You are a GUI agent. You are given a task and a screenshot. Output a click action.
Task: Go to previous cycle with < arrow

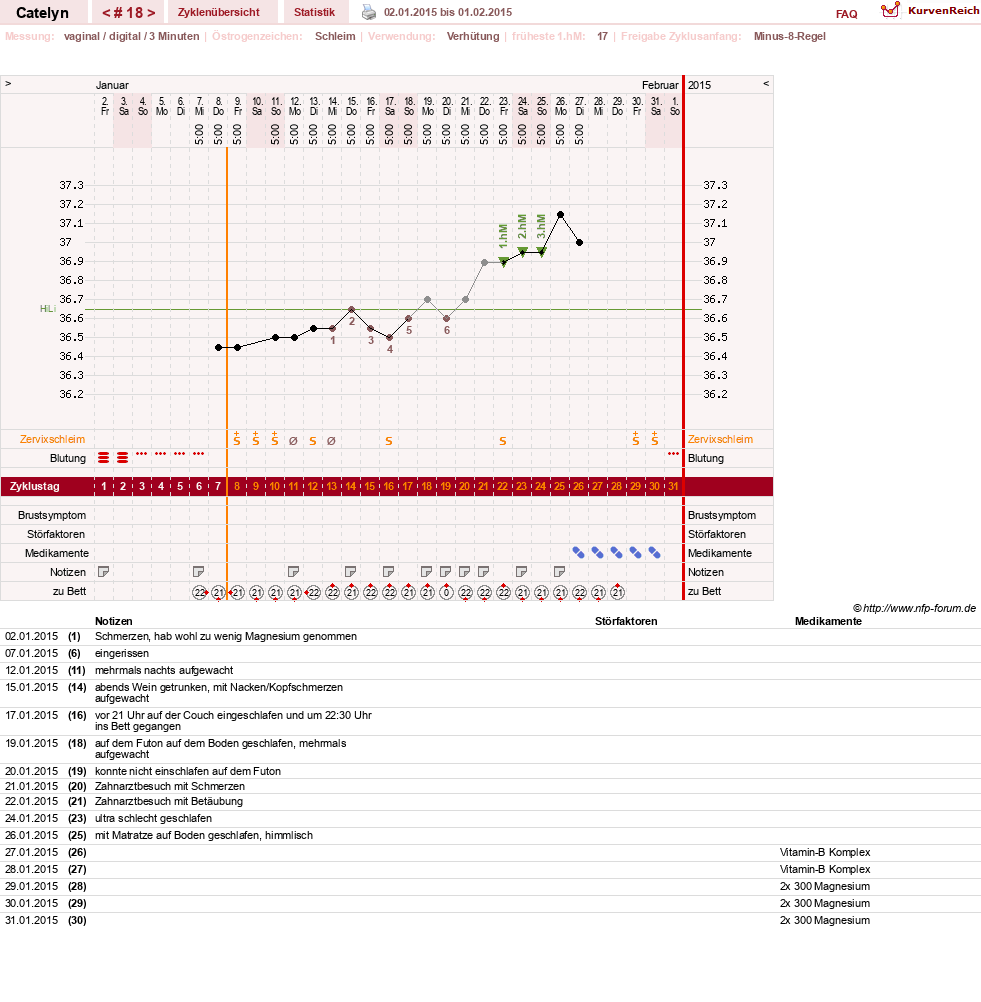(x=107, y=13)
